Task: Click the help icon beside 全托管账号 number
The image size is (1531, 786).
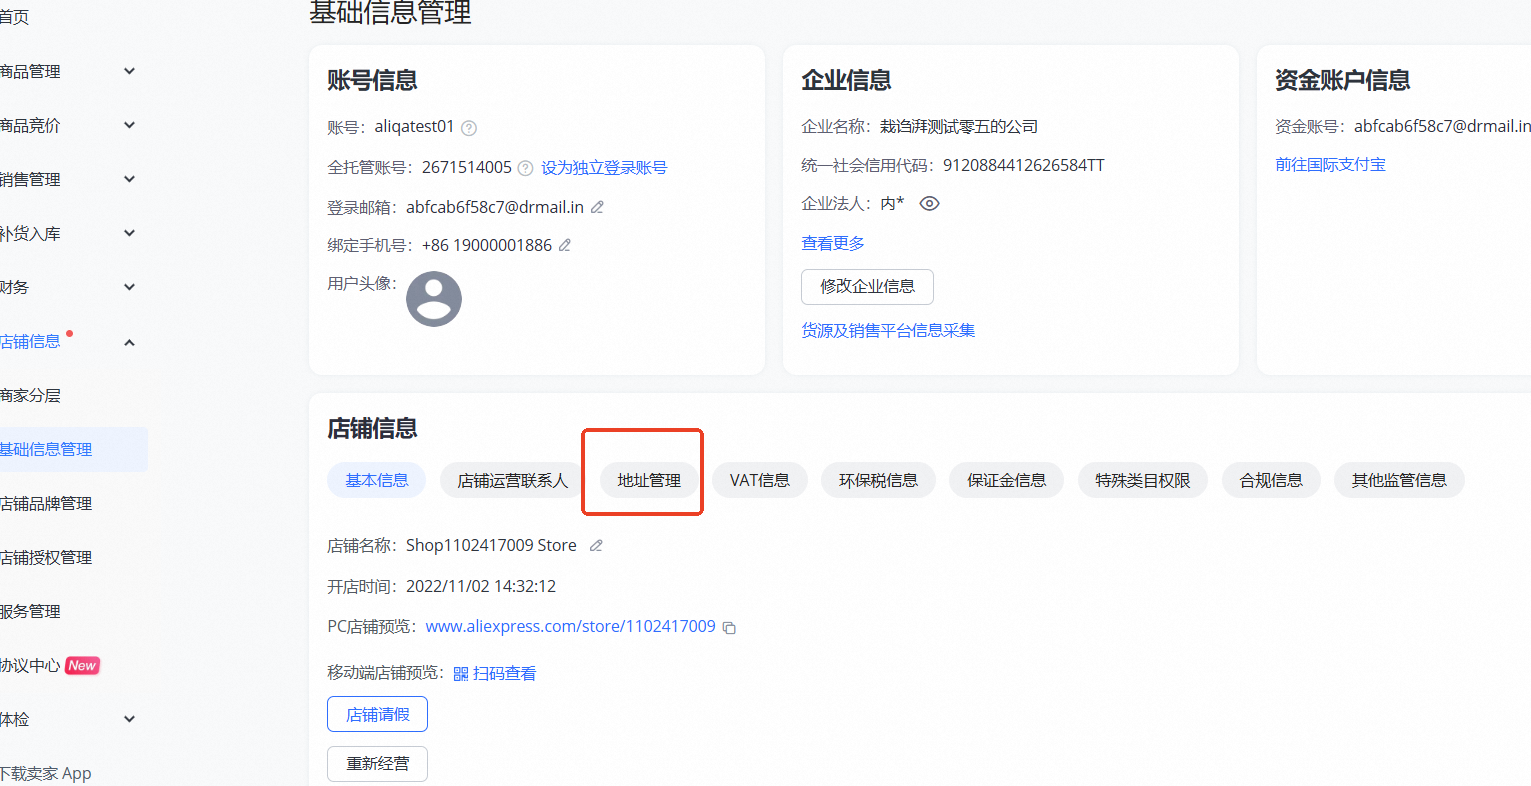Action: 525,168
